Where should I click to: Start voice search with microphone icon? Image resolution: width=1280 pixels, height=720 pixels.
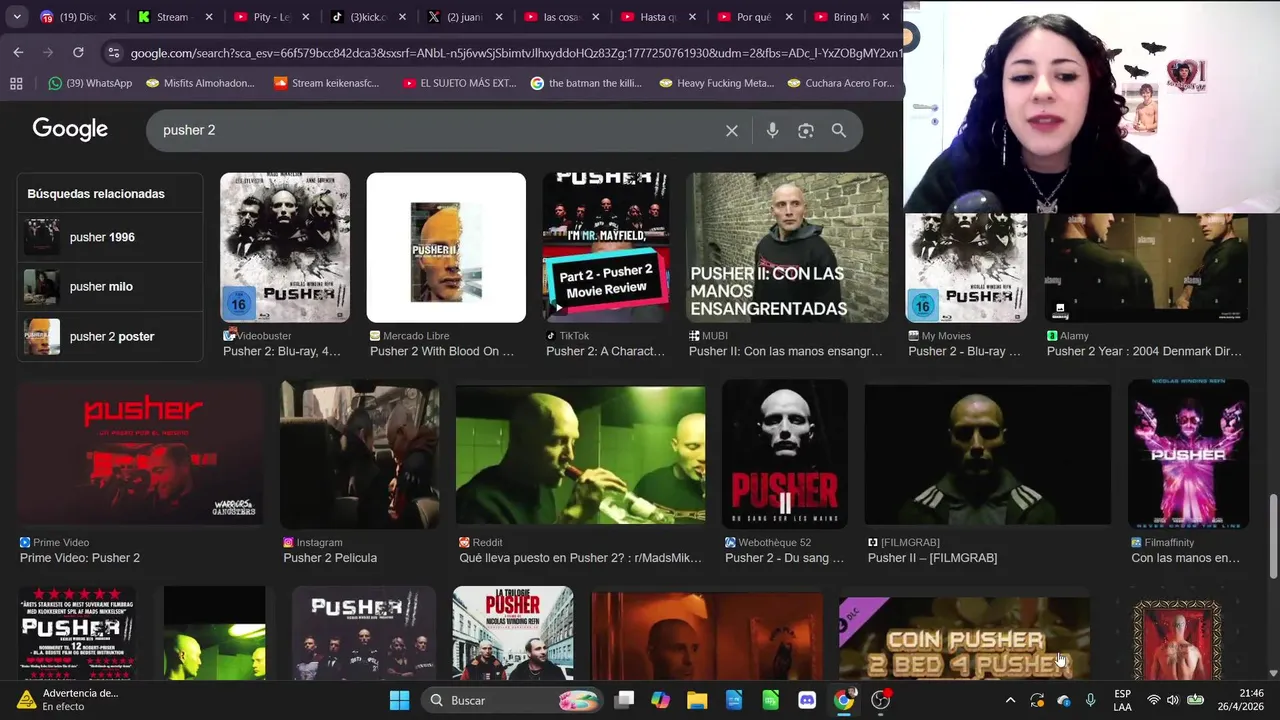(772, 131)
